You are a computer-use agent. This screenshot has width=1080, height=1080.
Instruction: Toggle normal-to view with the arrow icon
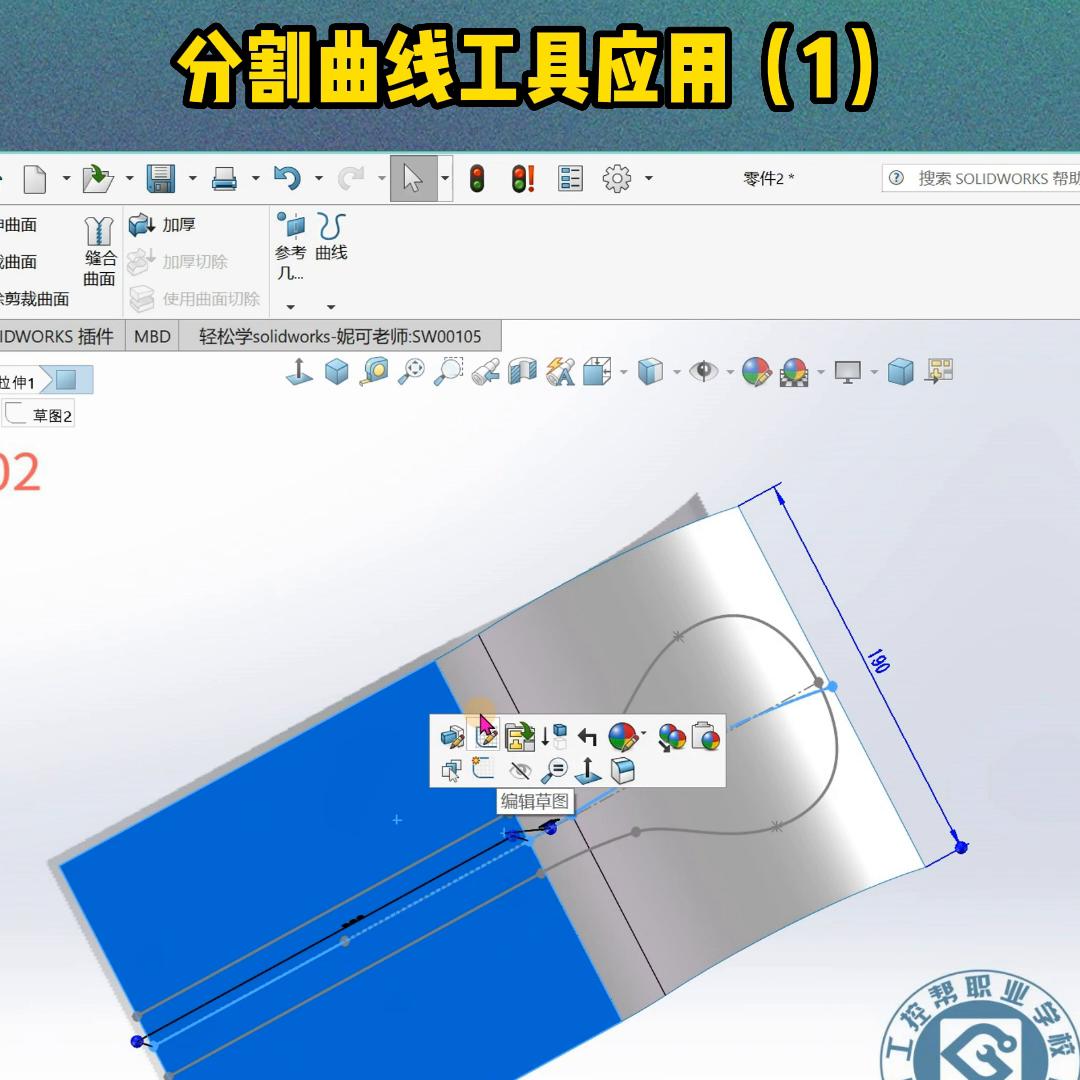588,768
